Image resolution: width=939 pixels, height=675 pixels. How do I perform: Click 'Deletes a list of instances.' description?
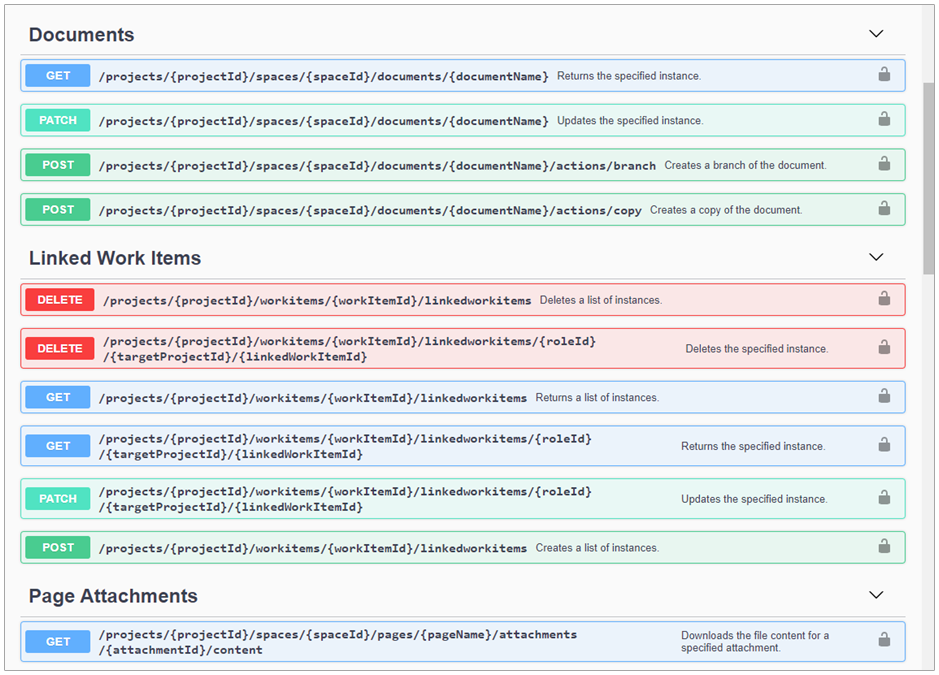(601, 300)
